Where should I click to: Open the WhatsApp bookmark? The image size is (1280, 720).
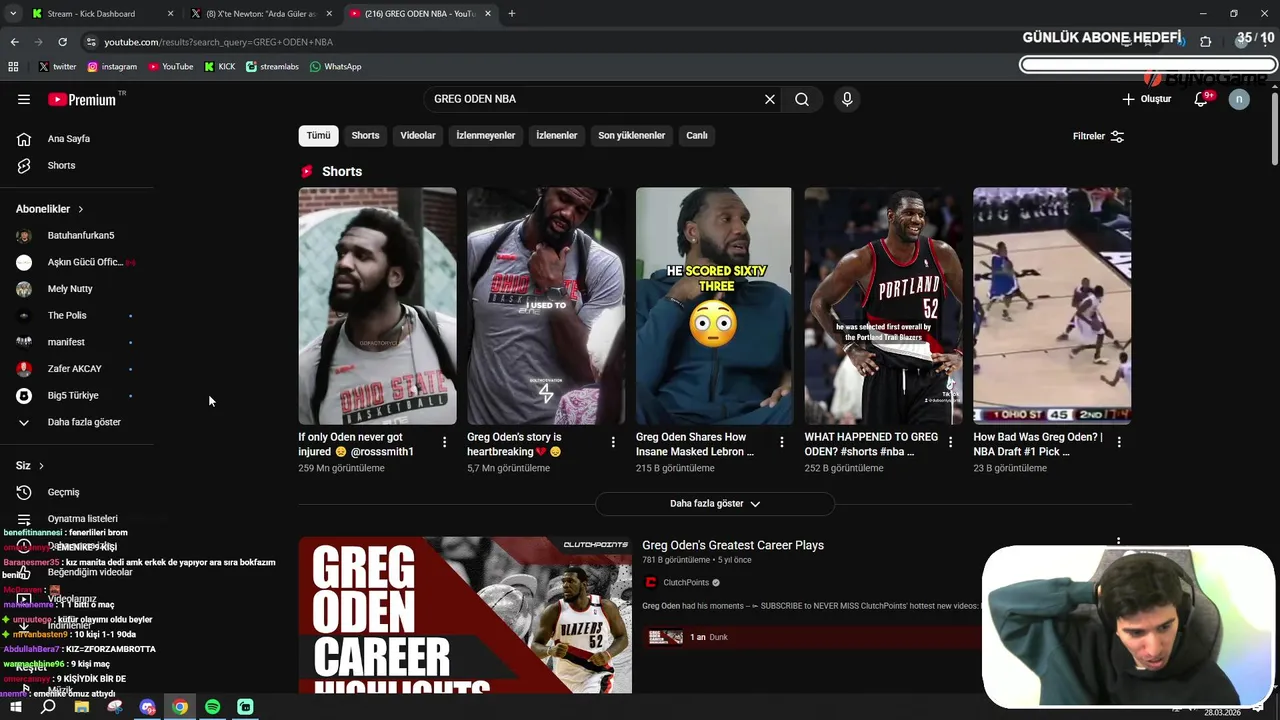(335, 67)
